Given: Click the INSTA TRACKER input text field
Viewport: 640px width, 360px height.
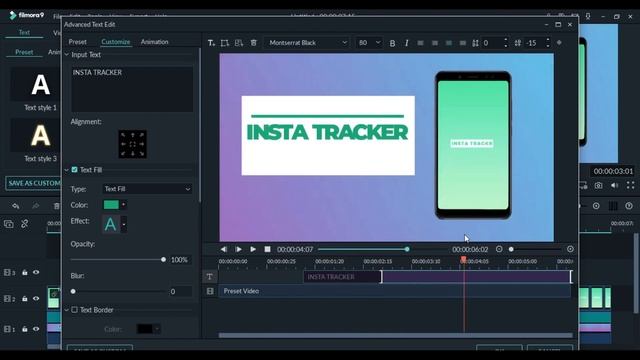Looking at the screenshot, I should (132, 89).
